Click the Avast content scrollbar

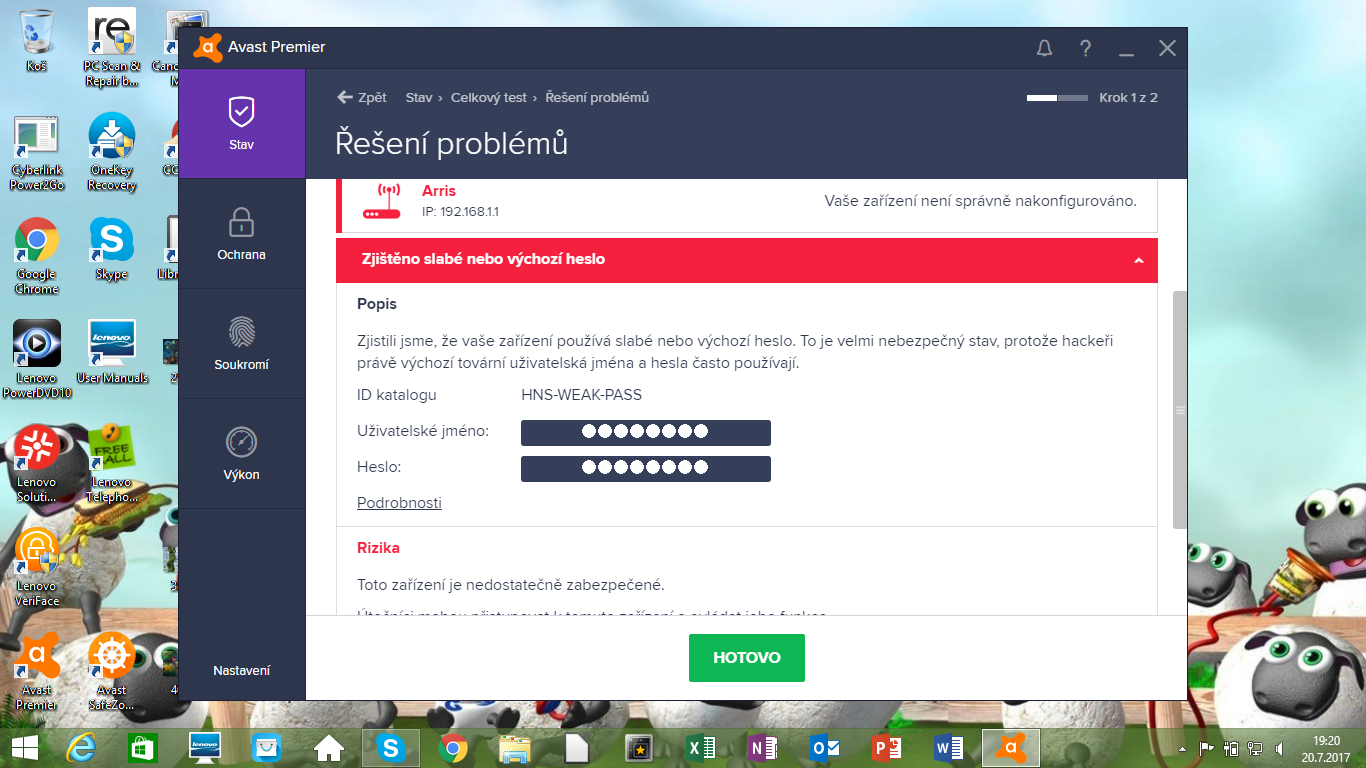coord(1179,410)
